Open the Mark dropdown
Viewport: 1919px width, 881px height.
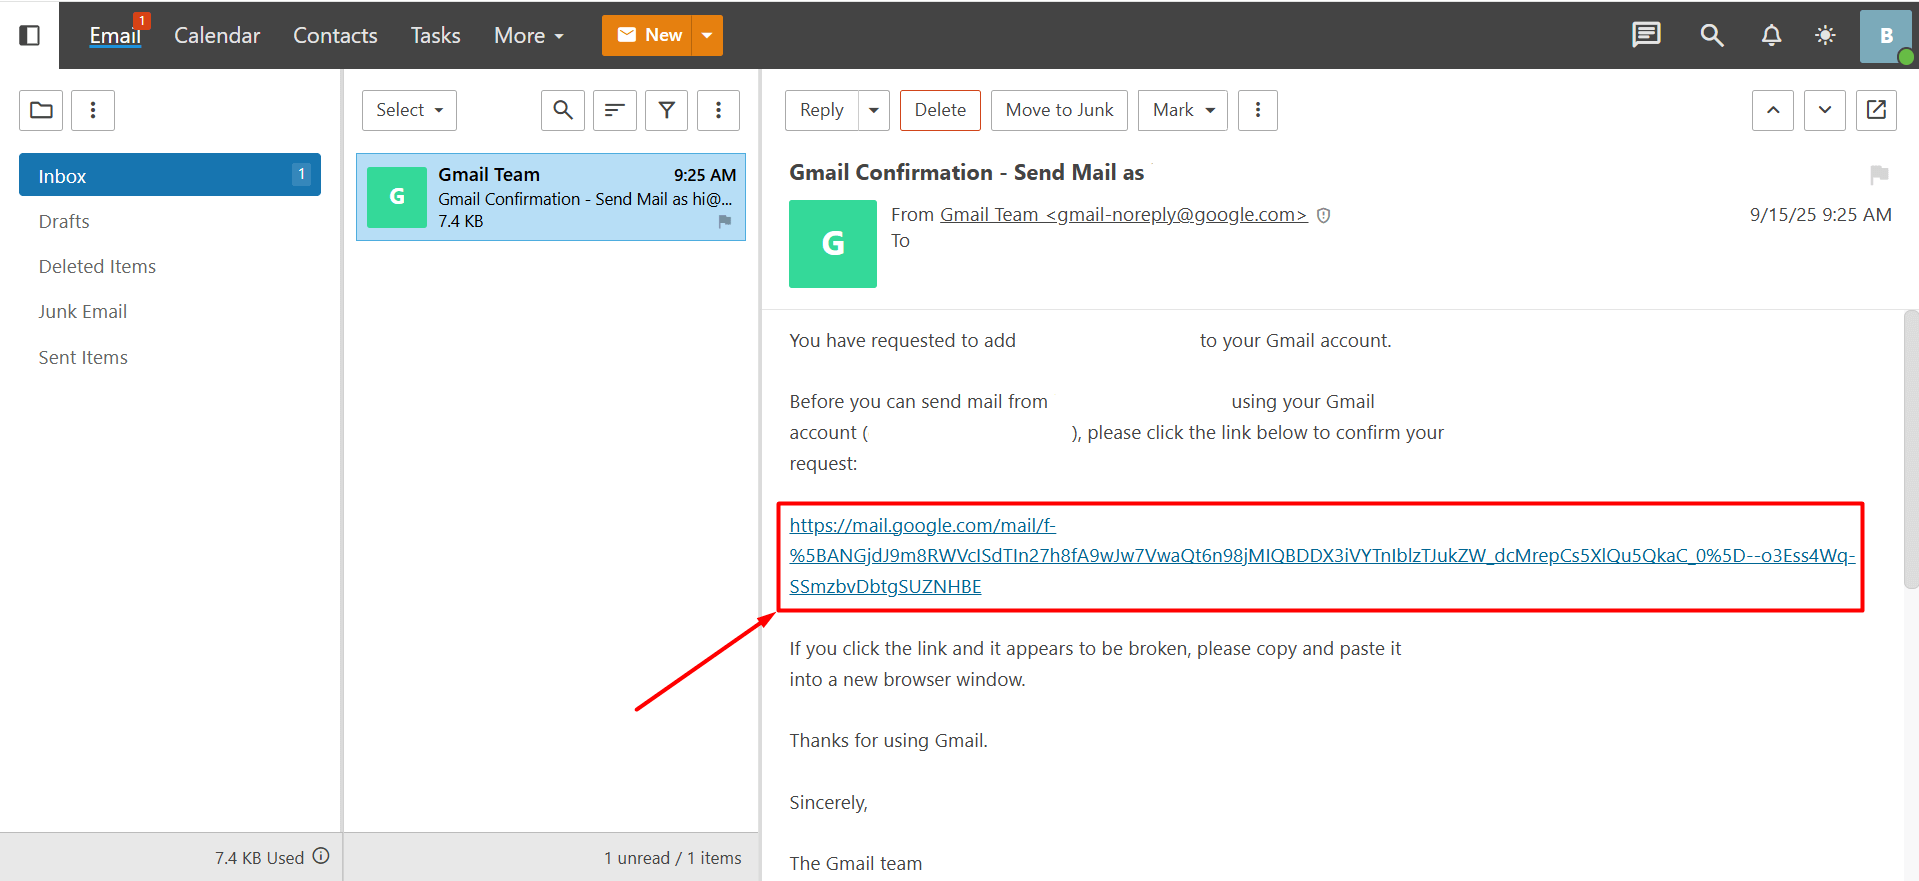click(x=1183, y=110)
